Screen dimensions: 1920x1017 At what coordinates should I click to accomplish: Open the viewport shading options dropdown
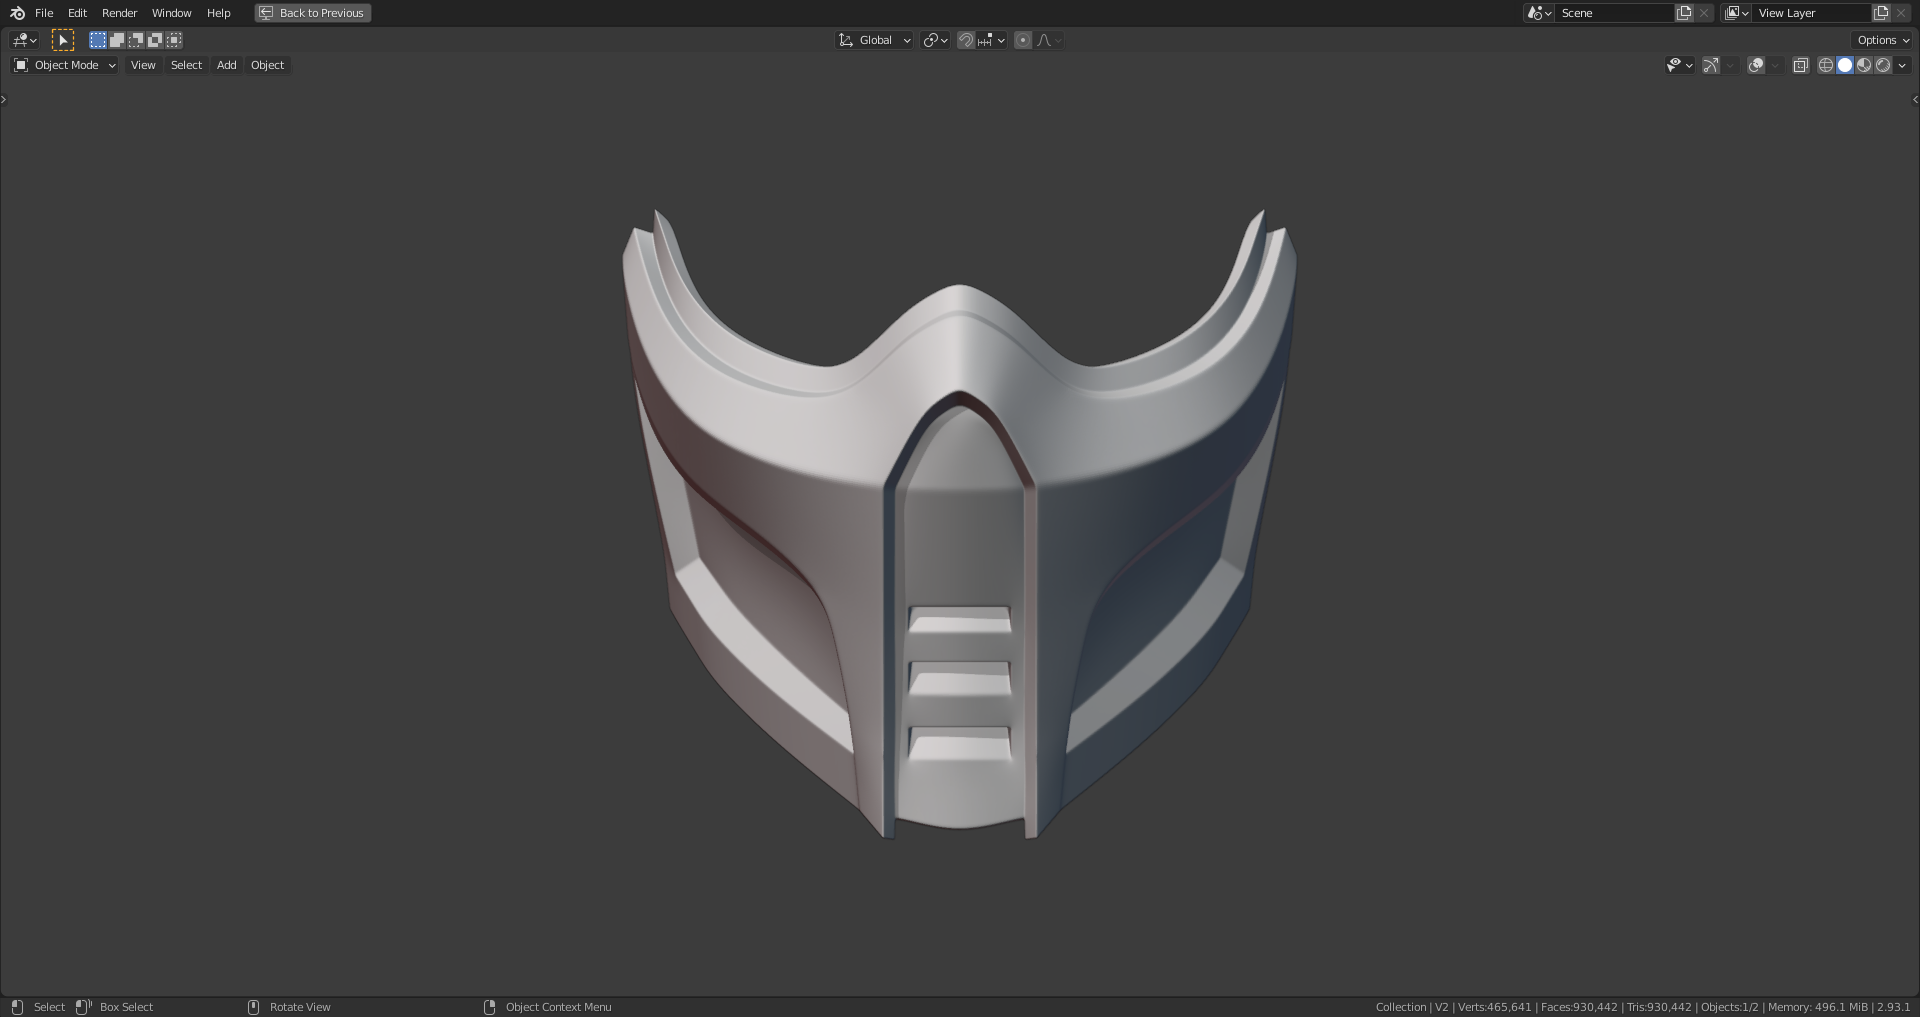coord(1902,65)
